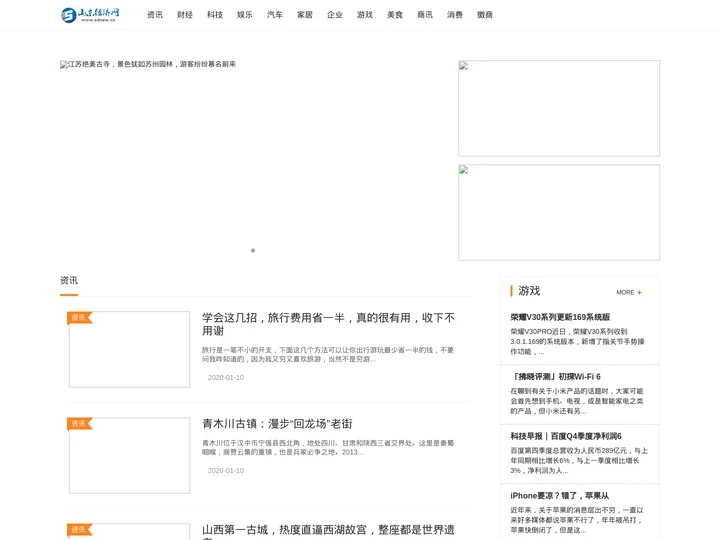Open the 消费 navigation link
Viewport: 720px width, 540px height.
coord(455,15)
